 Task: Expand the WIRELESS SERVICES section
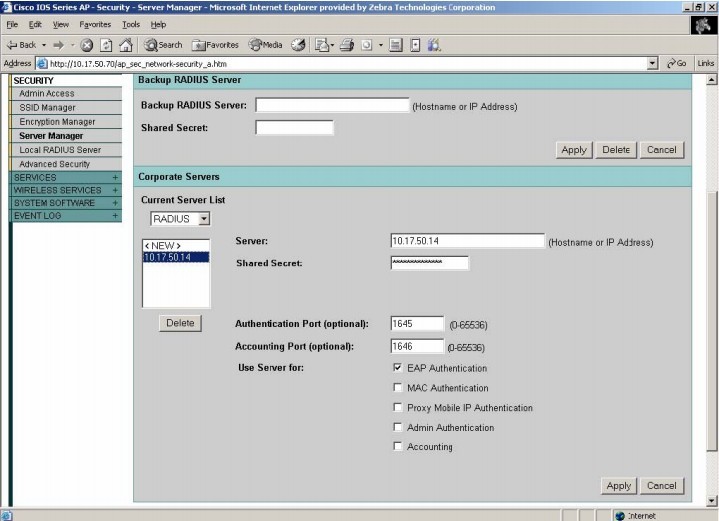pos(115,190)
